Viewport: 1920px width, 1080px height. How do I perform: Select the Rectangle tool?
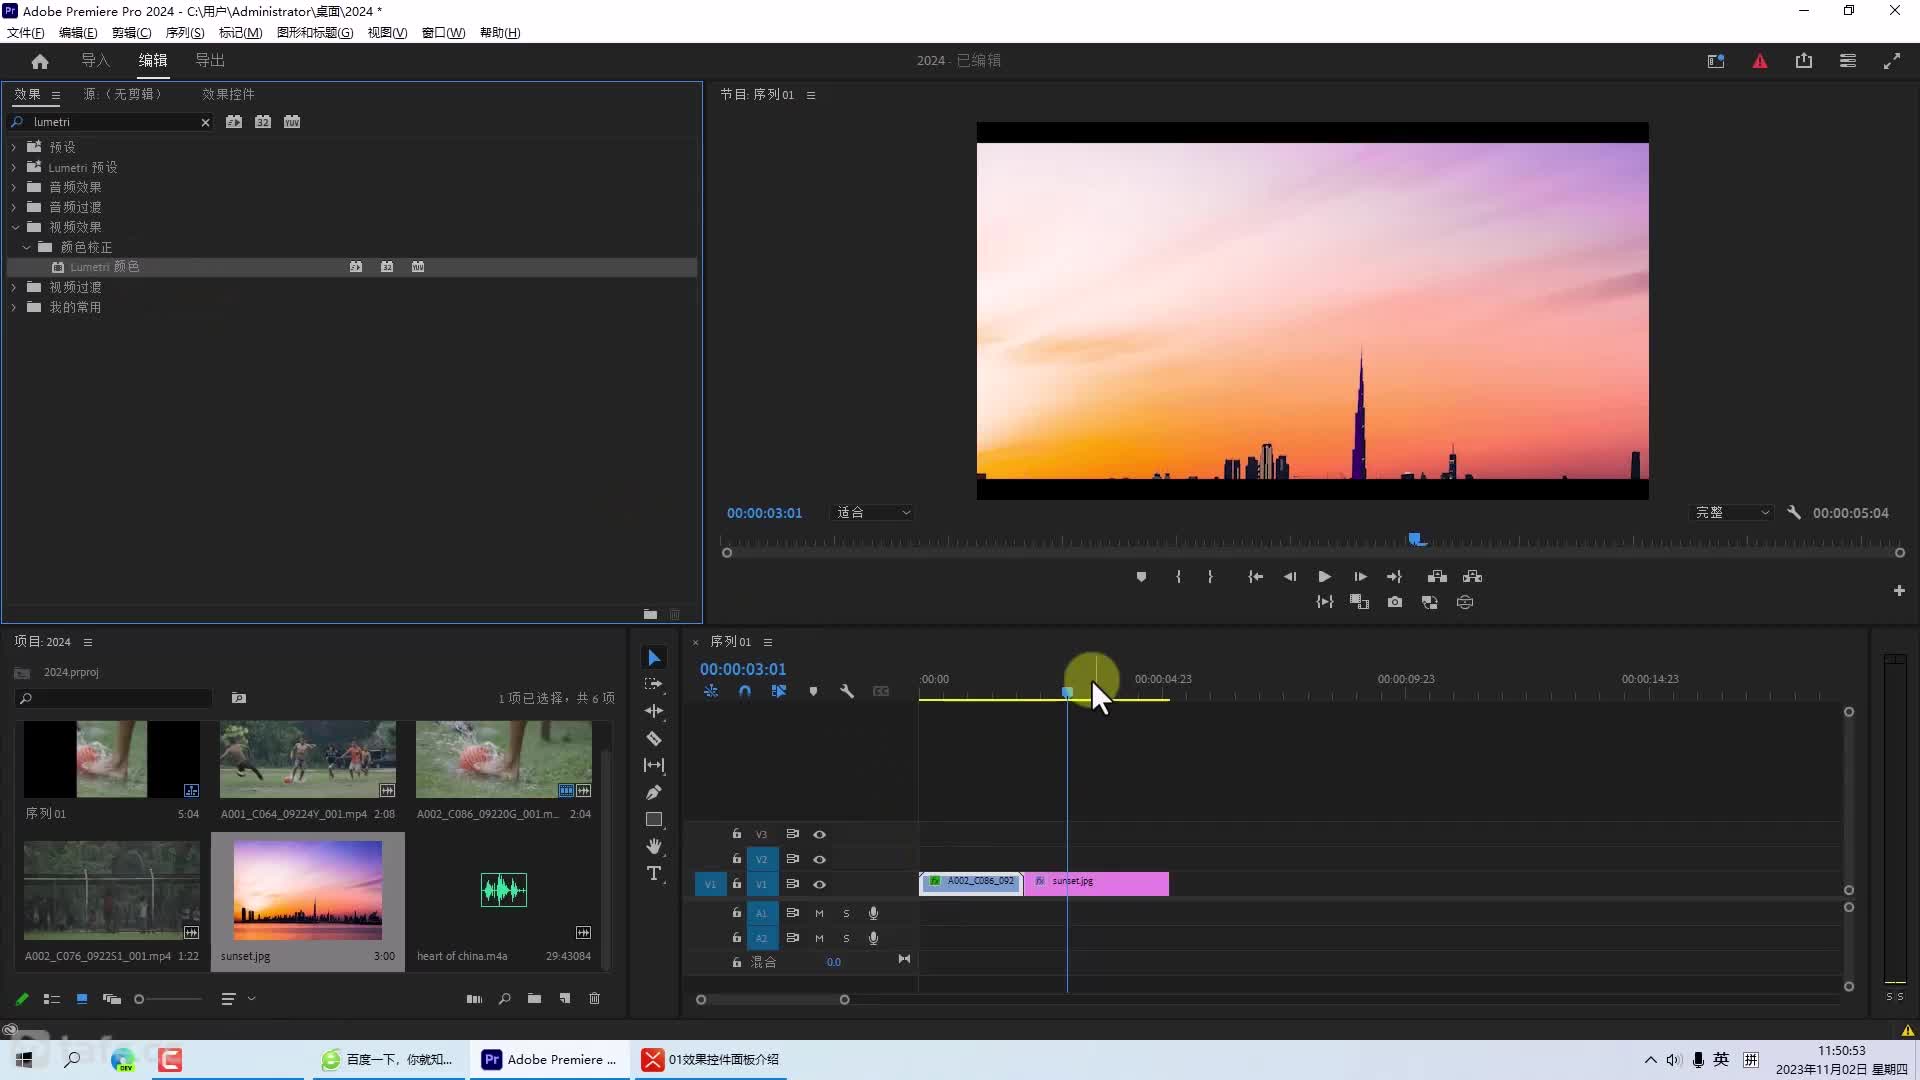click(x=654, y=819)
